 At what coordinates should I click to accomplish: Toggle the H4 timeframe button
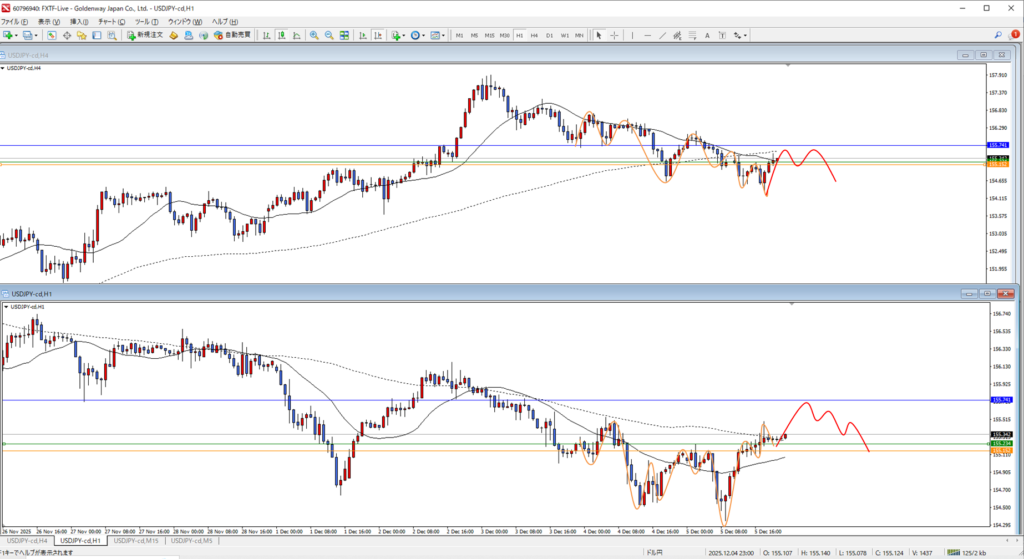coord(535,35)
